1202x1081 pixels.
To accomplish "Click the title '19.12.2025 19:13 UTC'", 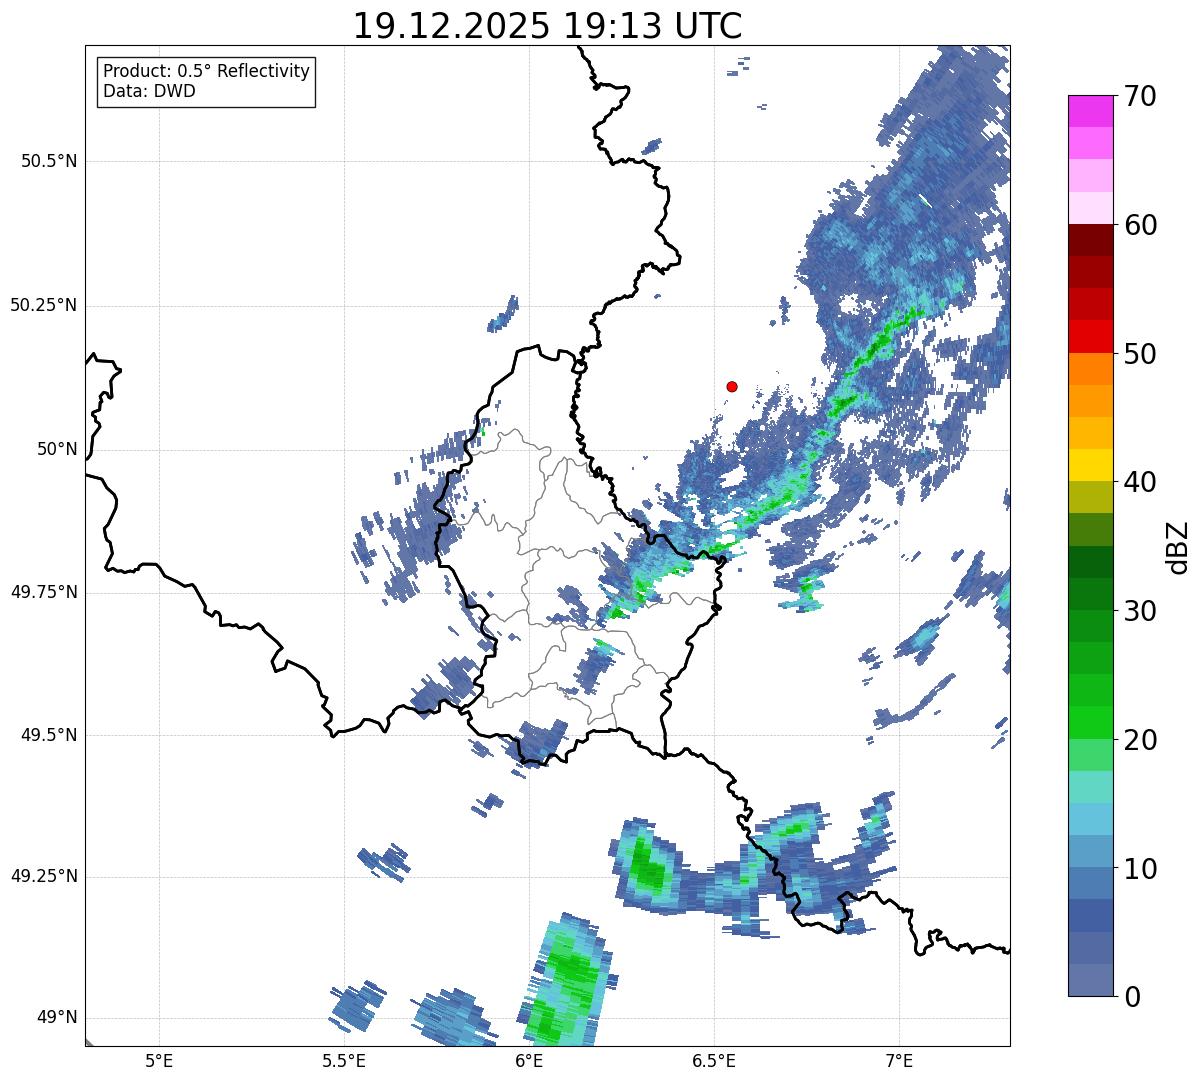I will coord(548,26).
